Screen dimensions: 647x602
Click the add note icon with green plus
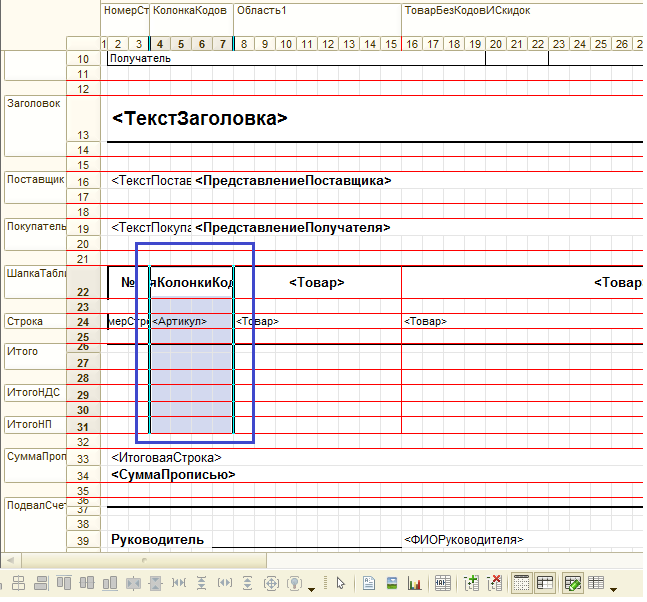(x=472, y=583)
